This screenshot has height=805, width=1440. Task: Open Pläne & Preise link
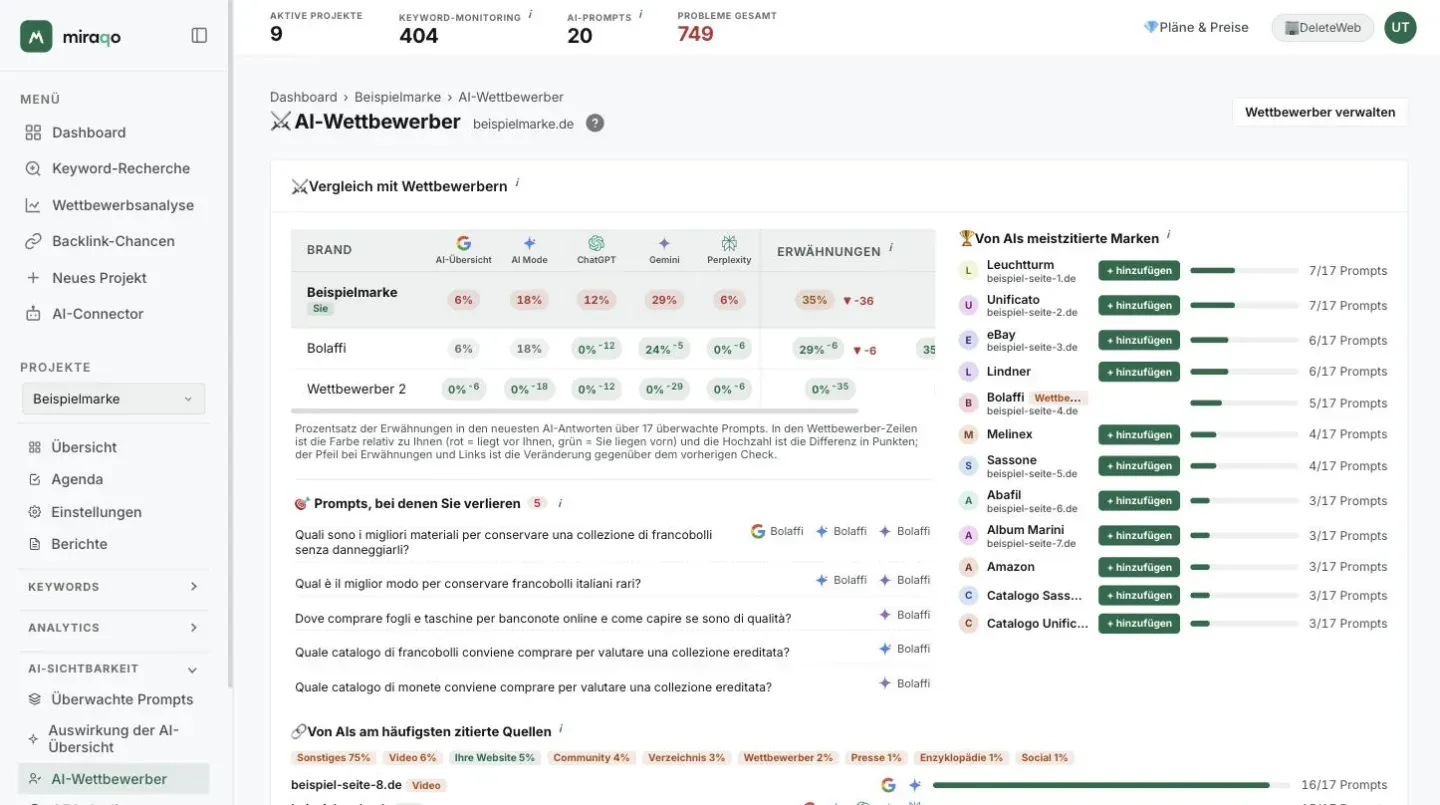click(x=1196, y=27)
